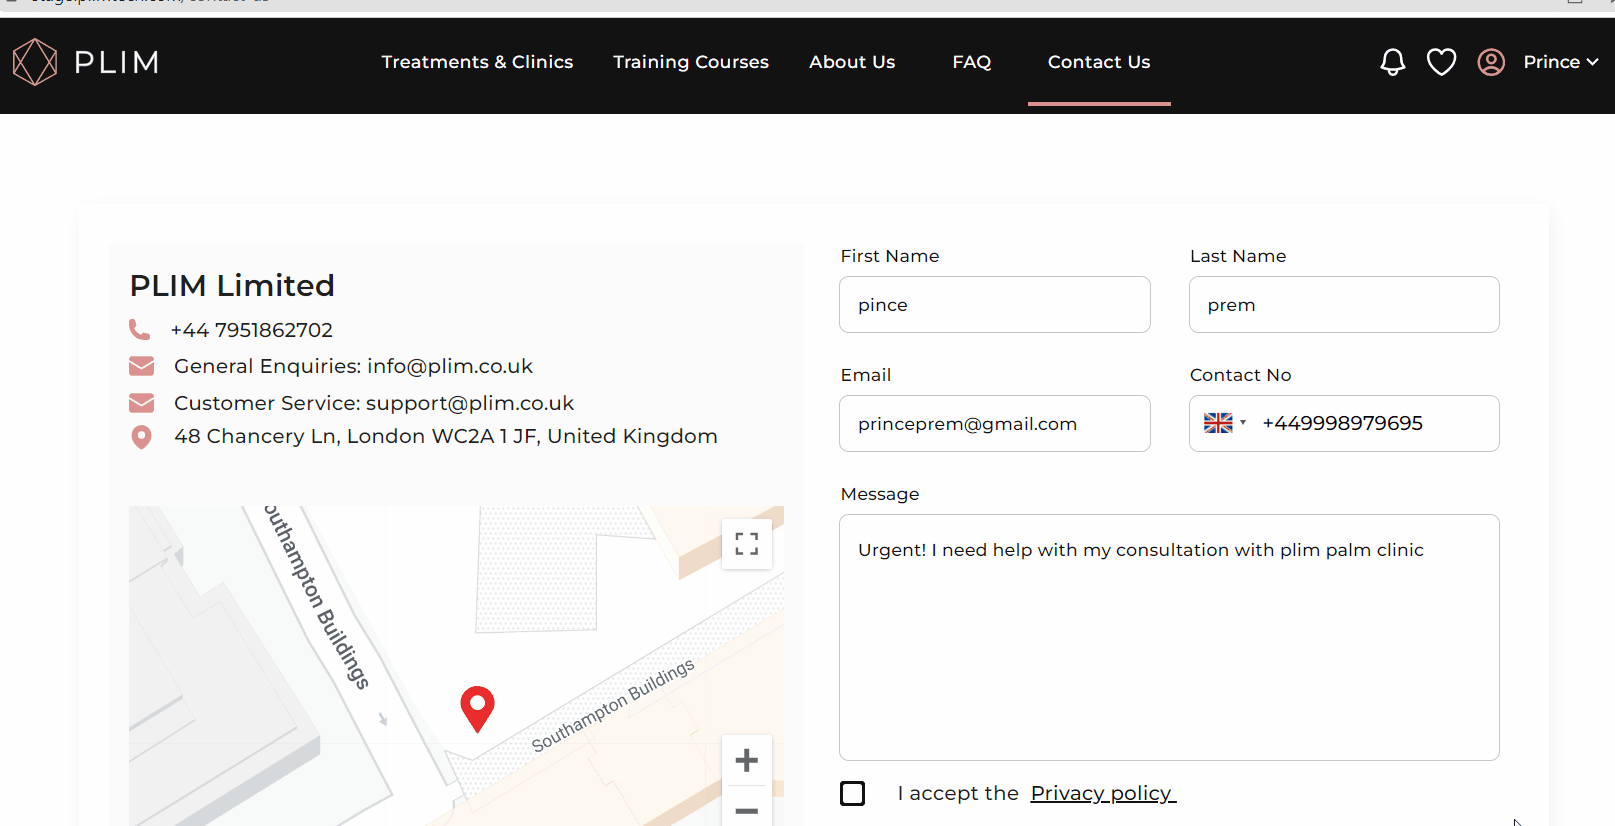Image resolution: width=1615 pixels, height=826 pixels.
Task: Click the Email input field
Action: (x=994, y=424)
